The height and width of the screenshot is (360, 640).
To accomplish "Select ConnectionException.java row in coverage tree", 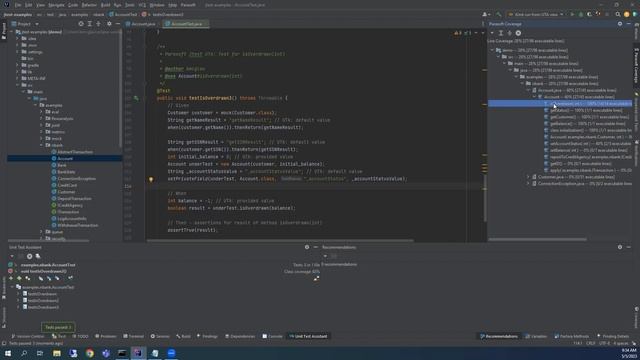I will tap(581, 184).
